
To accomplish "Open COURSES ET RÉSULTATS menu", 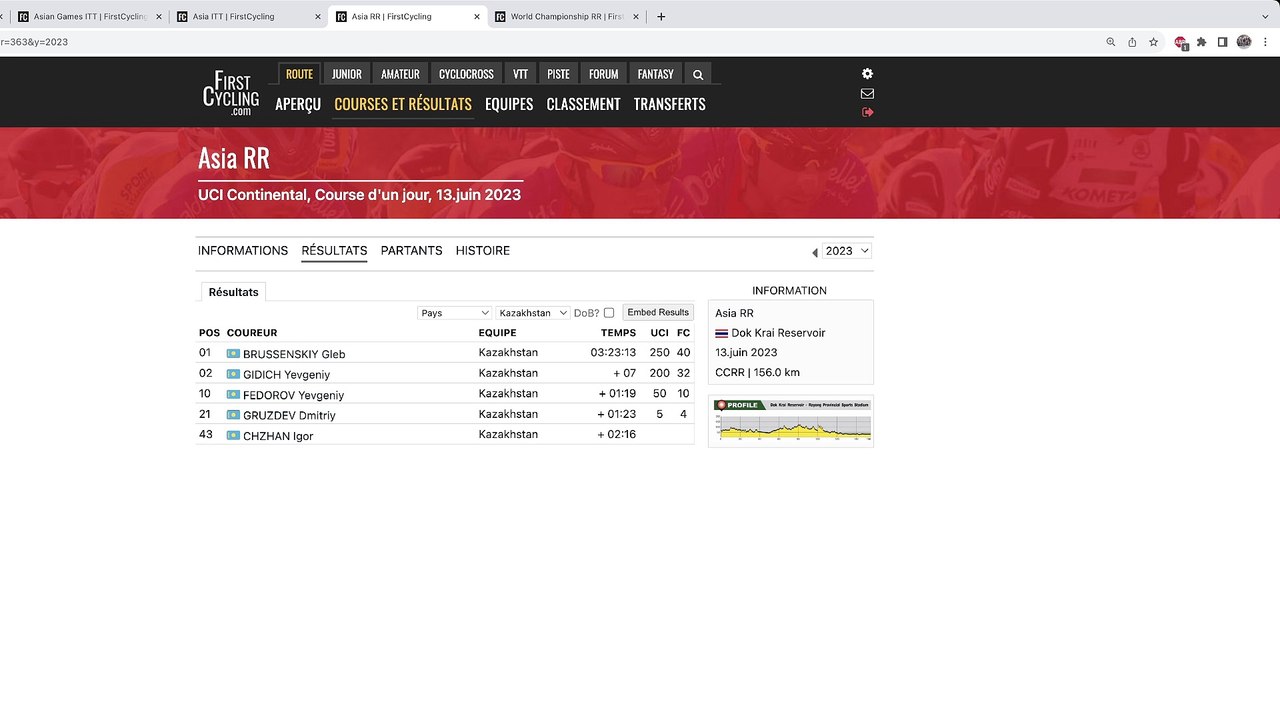I will 403,104.
